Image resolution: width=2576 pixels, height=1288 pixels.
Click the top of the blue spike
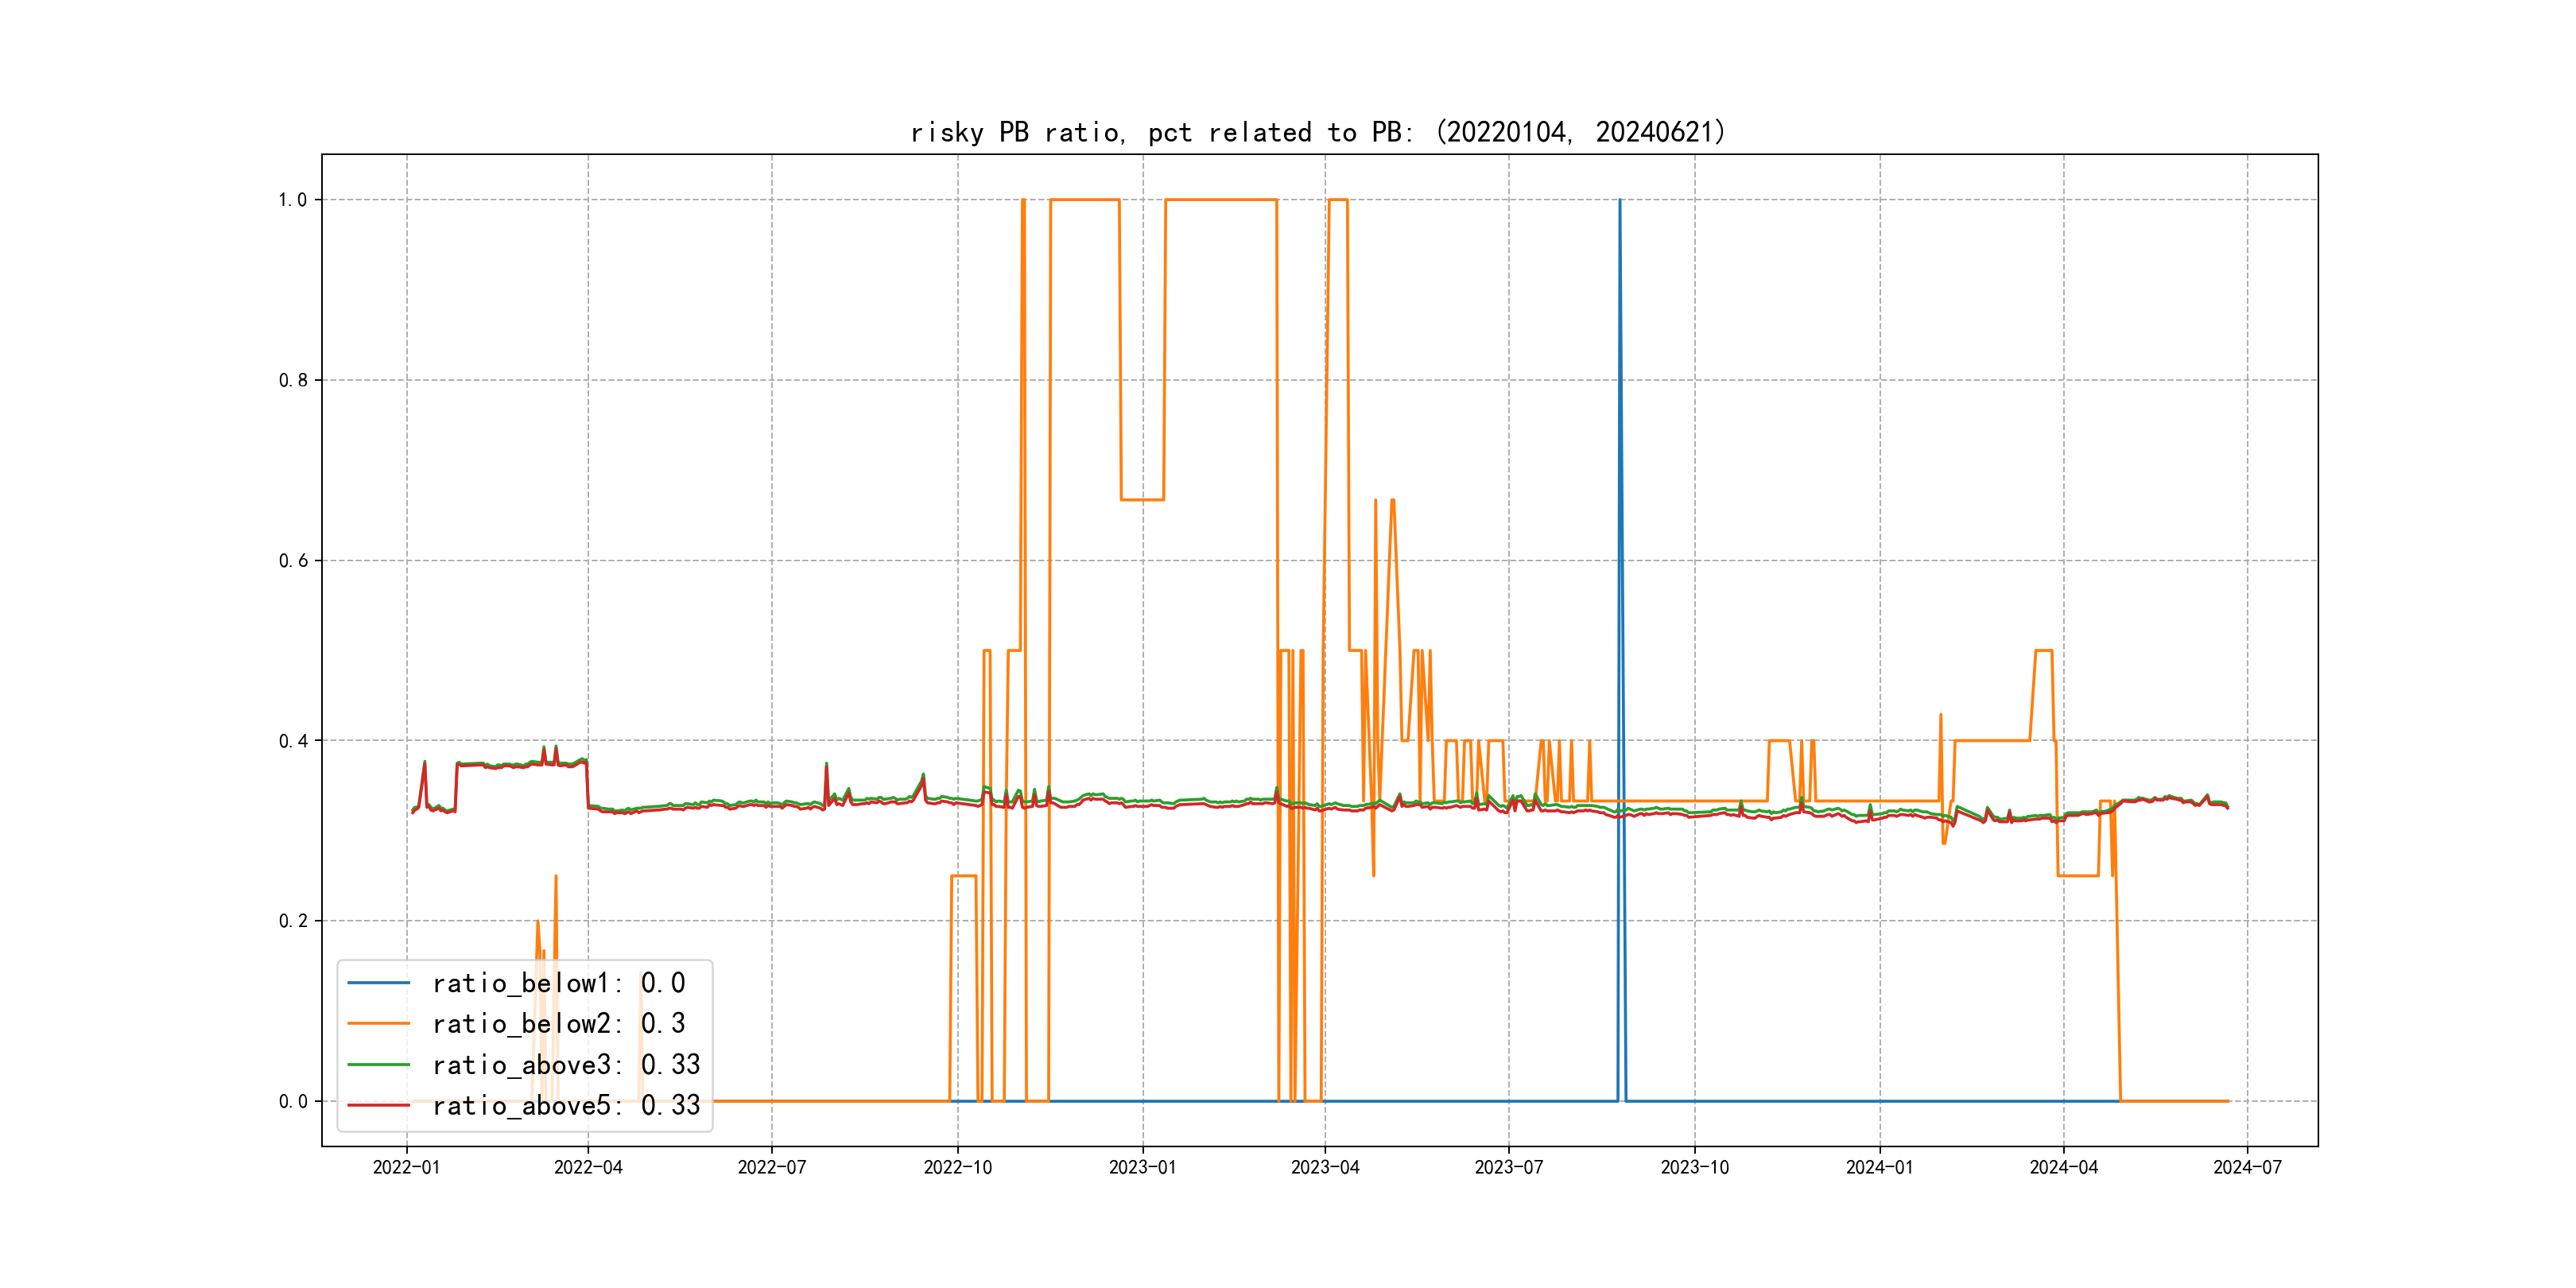coord(1620,201)
